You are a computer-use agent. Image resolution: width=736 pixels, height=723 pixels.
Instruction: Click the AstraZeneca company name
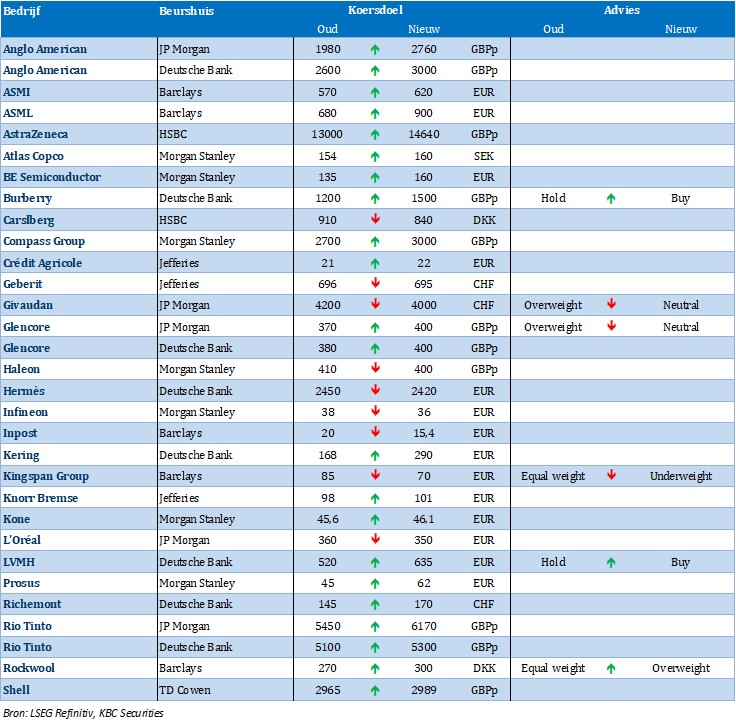[x=36, y=134]
